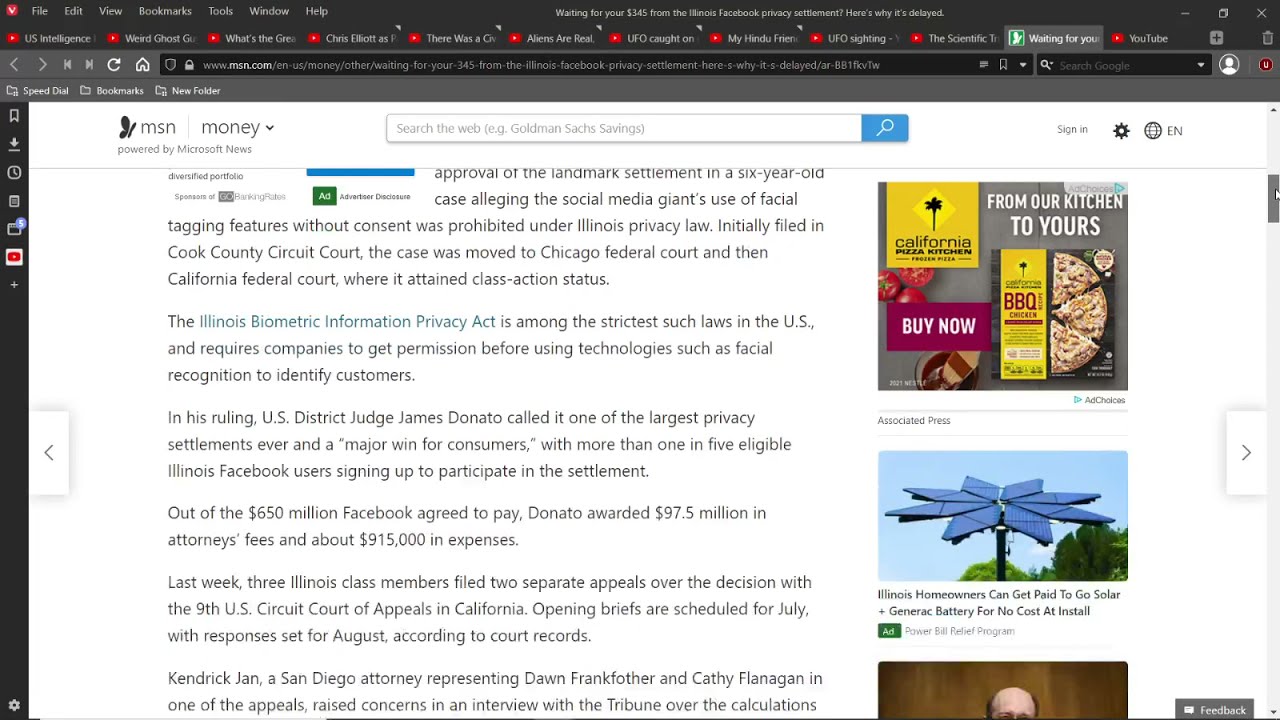
Task: Click into the MSN search the web field
Action: (624, 128)
